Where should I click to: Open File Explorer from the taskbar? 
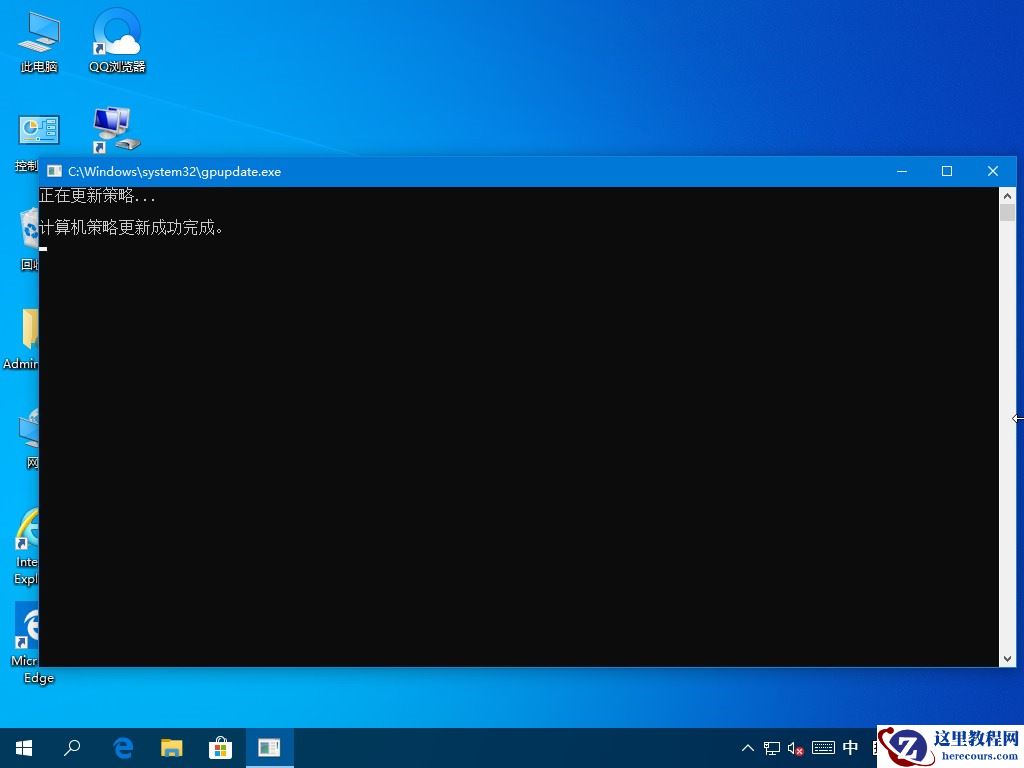tap(171, 747)
